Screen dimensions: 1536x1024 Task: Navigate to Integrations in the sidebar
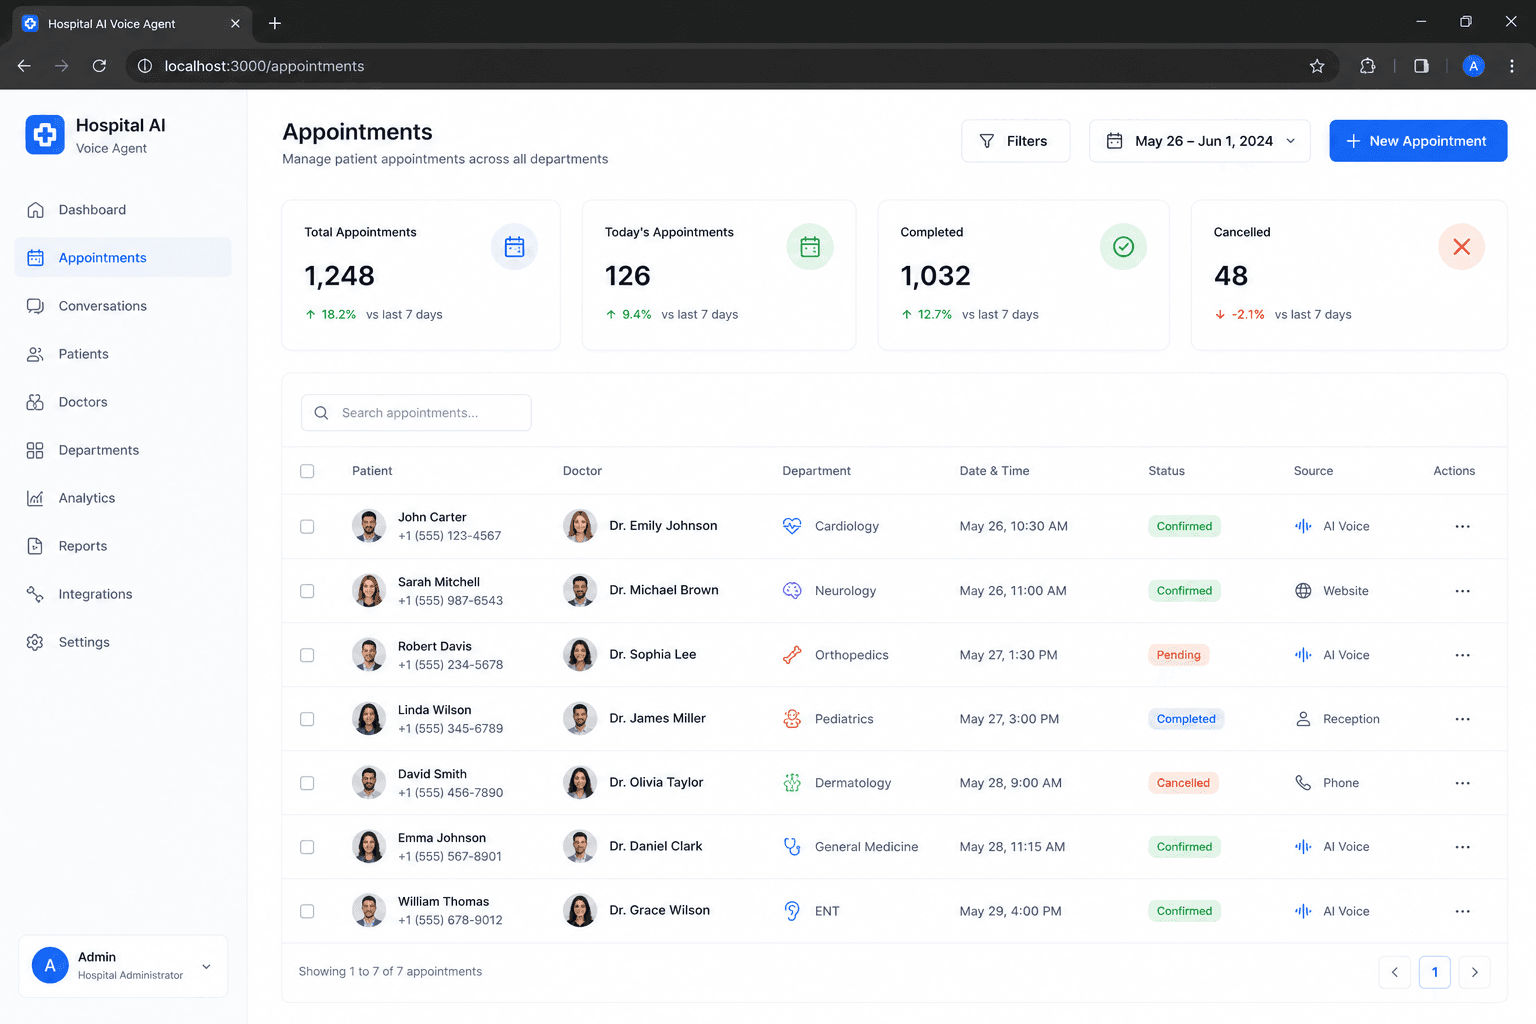click(123, 594)
